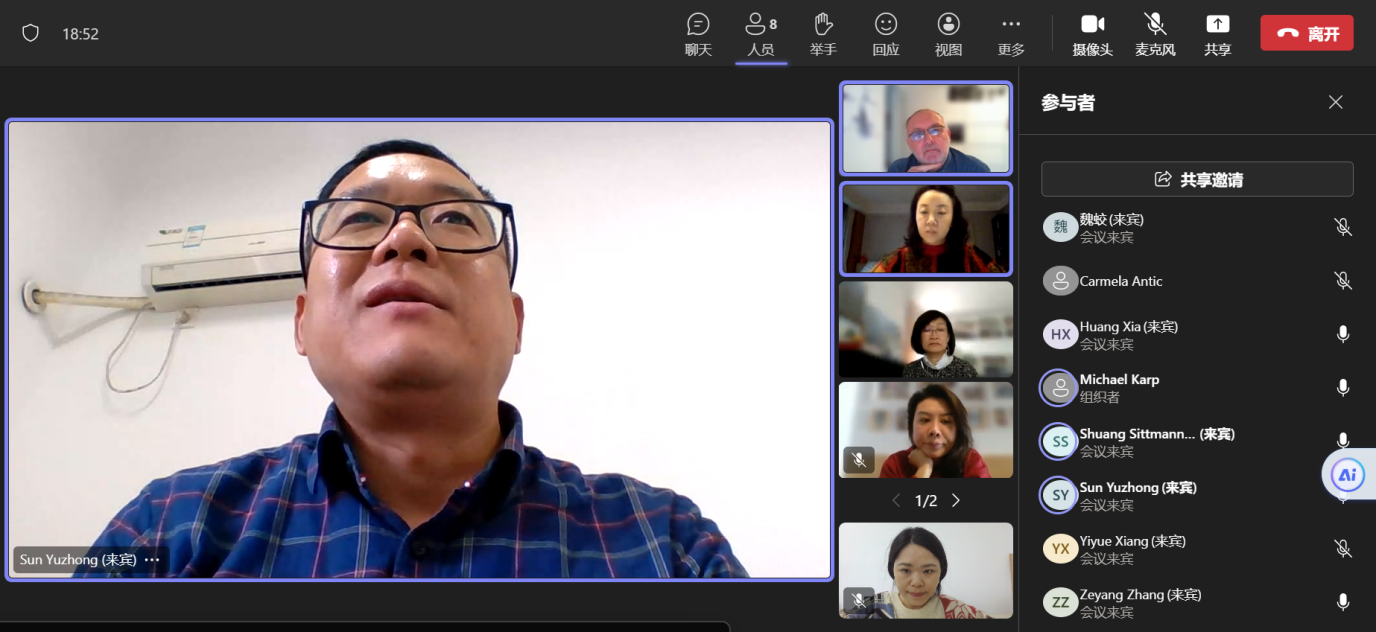Open the reactions (回应) menu
The height and width of the screenshot is (632, 1376).
885,33
